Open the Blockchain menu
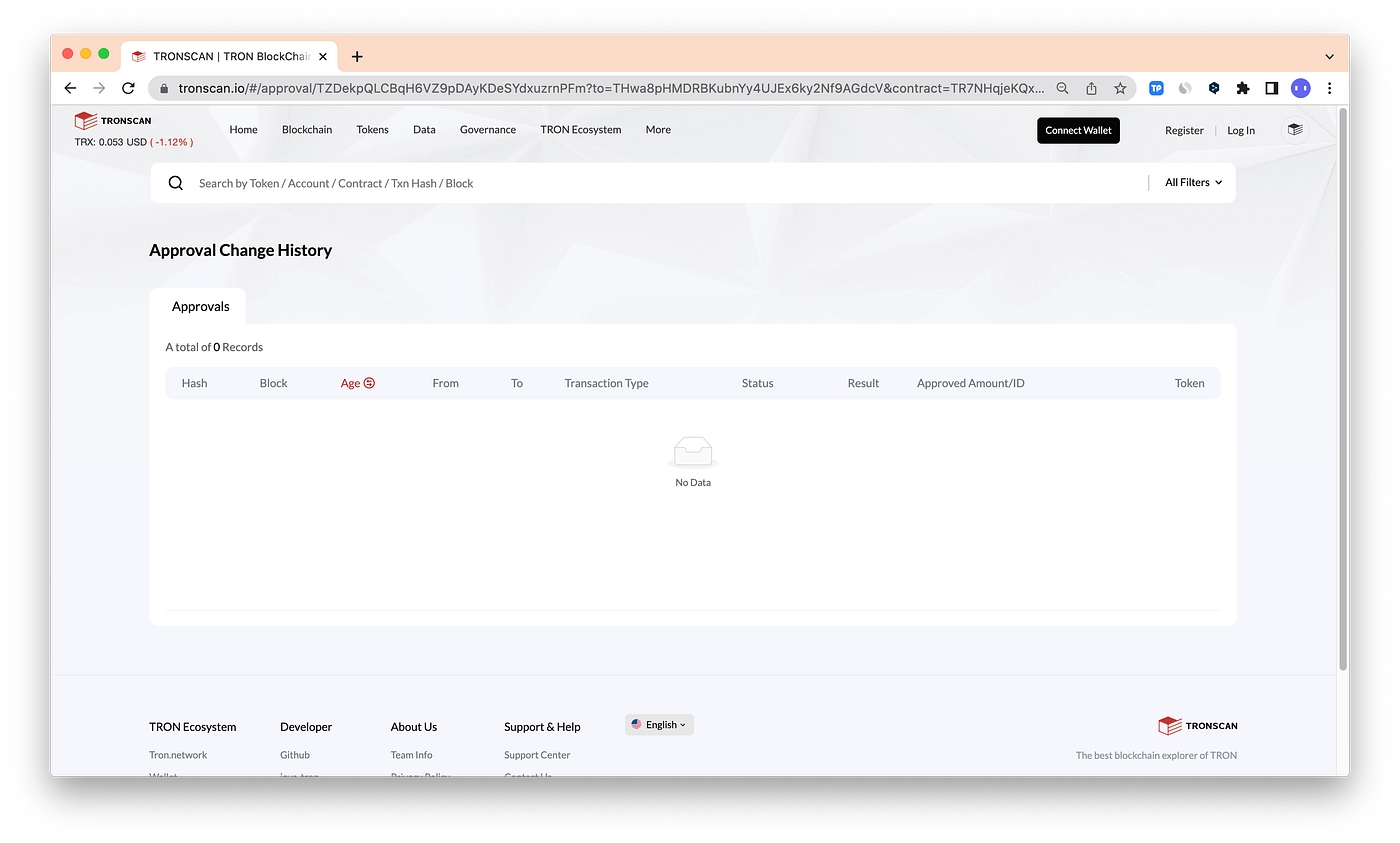1400x843 pixels. [x=307, y=130]
